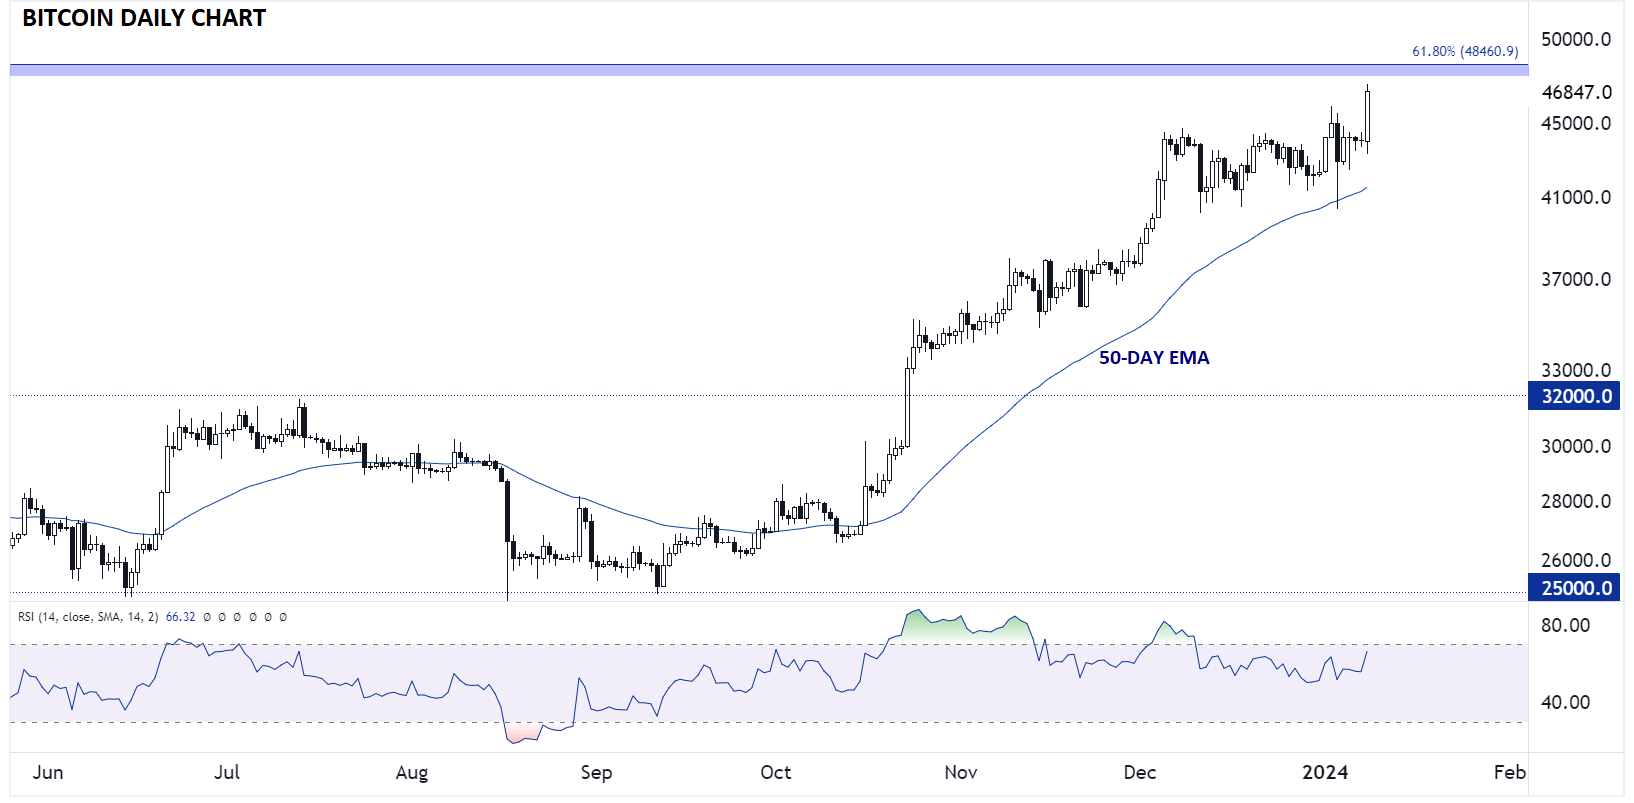Click the Sep date label
1634x803 pixels.
pyautogui.click(x=596, y=773)
